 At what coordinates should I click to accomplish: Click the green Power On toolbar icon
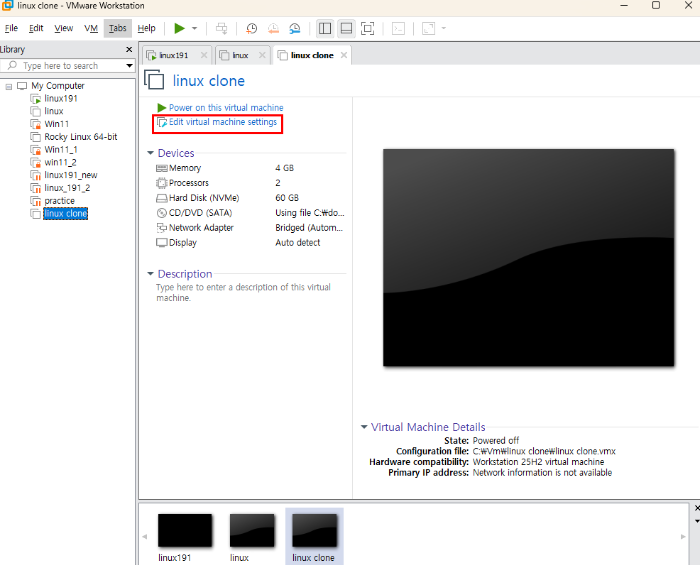pos(179,29)
